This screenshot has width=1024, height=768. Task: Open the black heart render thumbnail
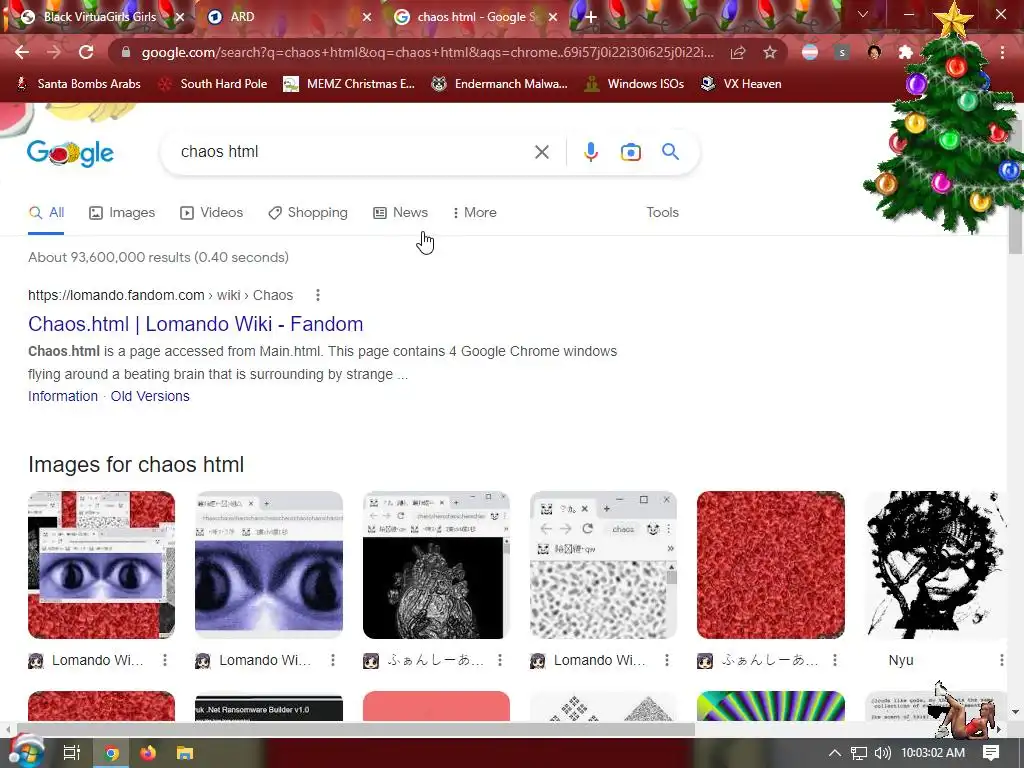pos(436,565)
